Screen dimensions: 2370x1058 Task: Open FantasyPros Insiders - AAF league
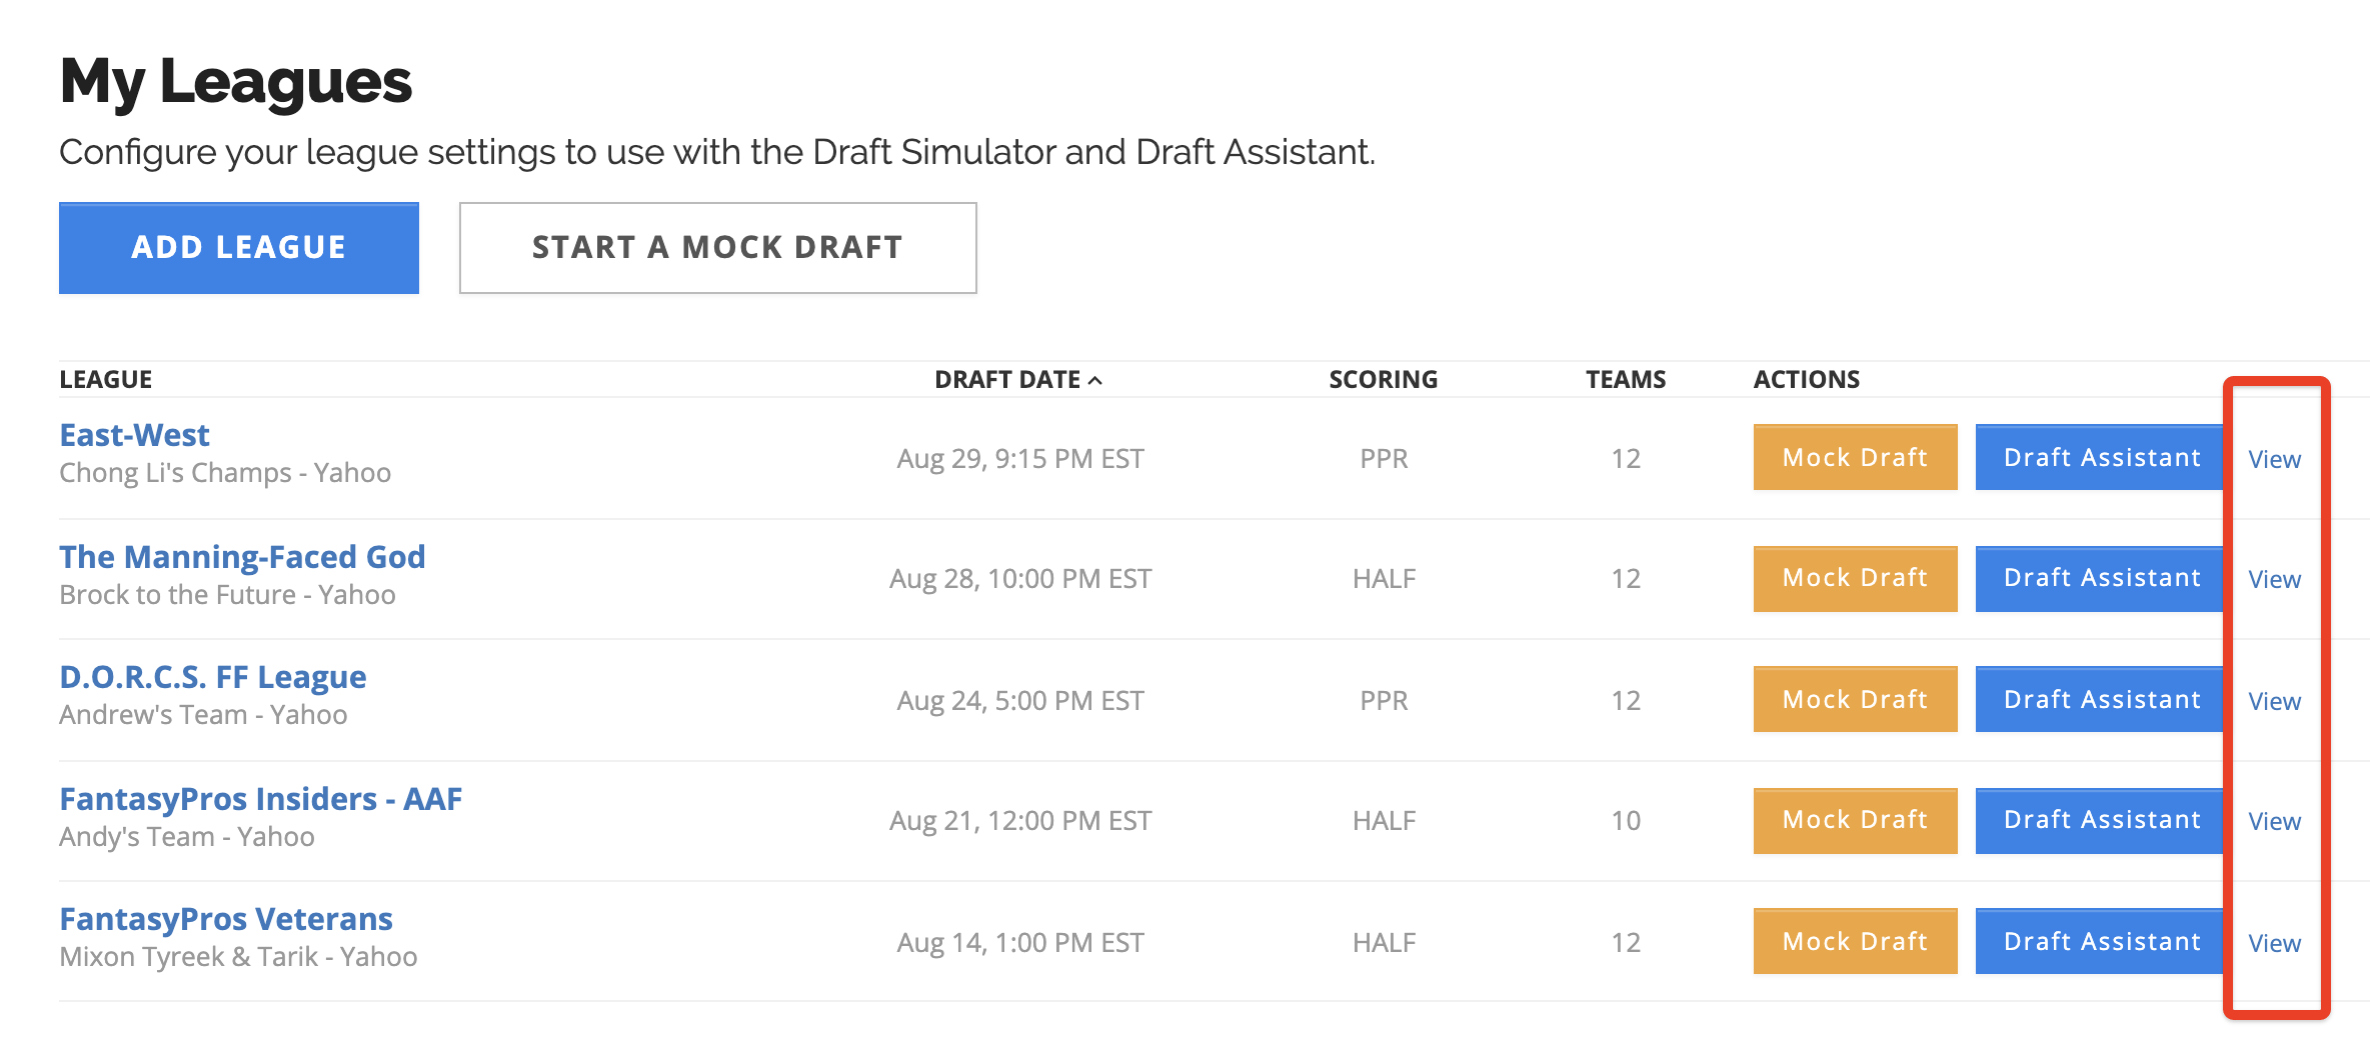pos(260,799)
